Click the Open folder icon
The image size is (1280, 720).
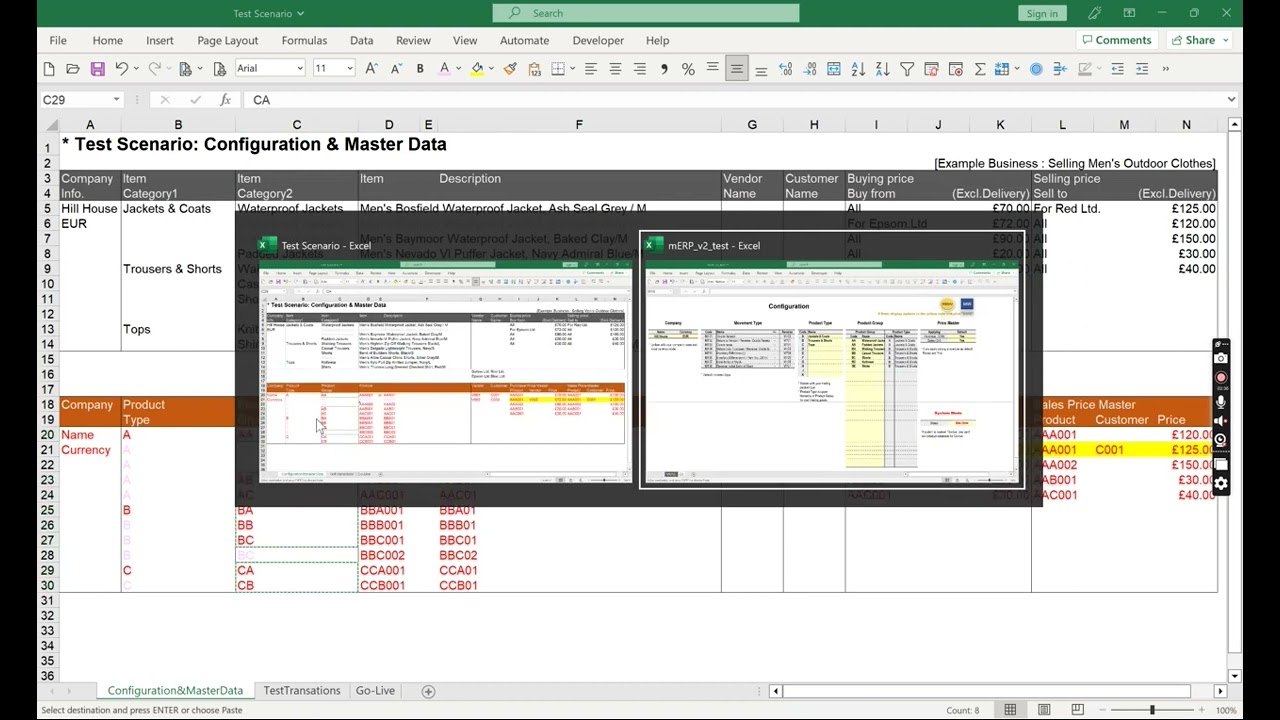click(73, 69)
